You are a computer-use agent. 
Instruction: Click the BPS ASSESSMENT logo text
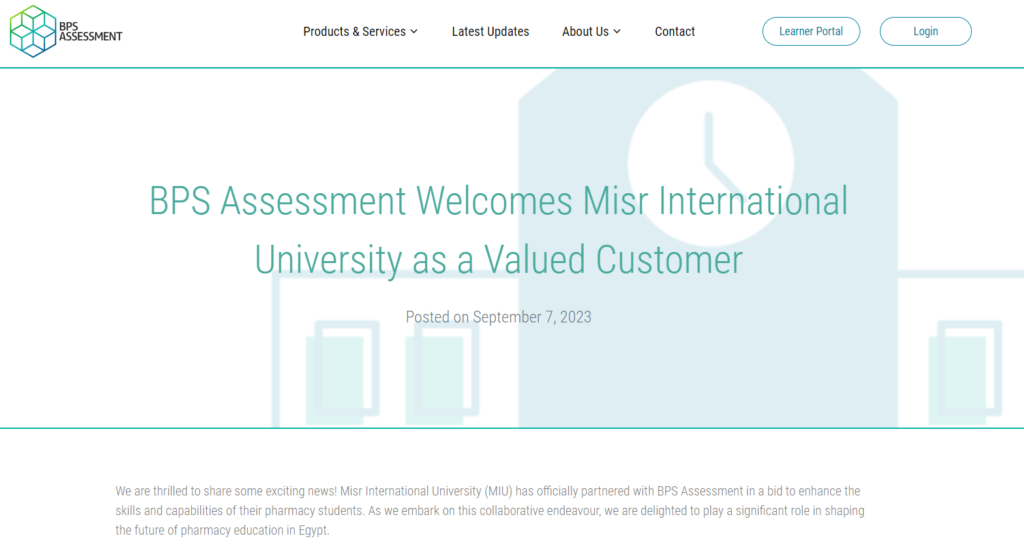coord(90,31)
